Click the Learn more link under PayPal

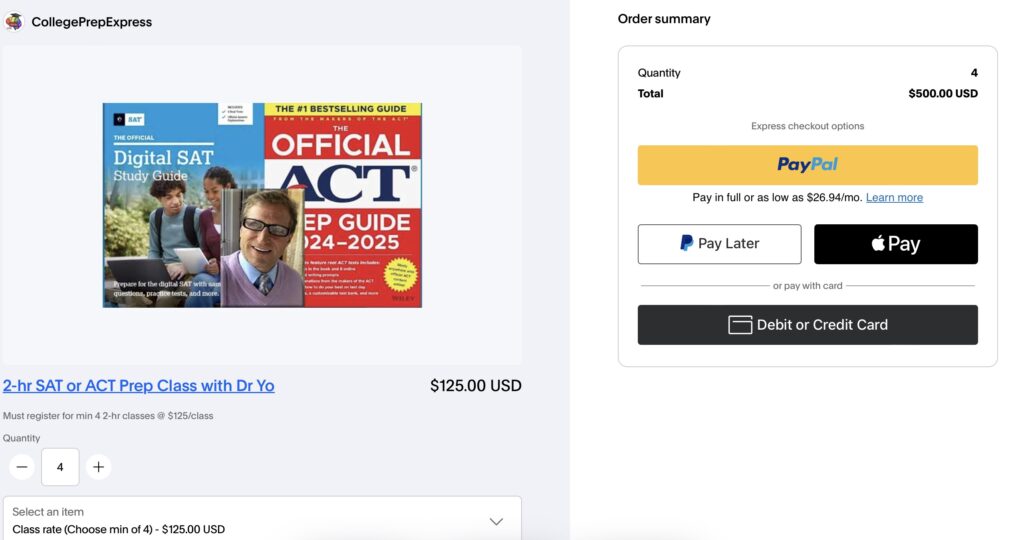click(x=894, y=198)
